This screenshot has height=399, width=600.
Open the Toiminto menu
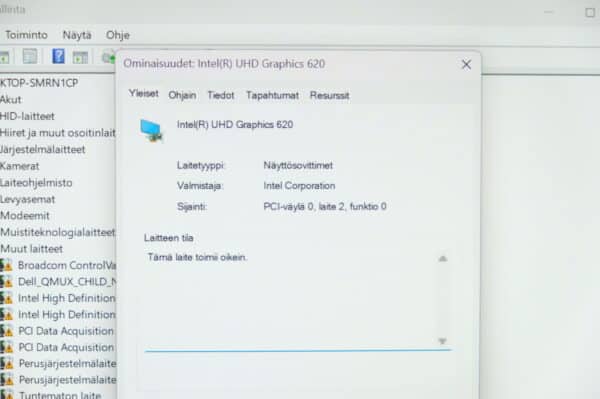[26, 35]
